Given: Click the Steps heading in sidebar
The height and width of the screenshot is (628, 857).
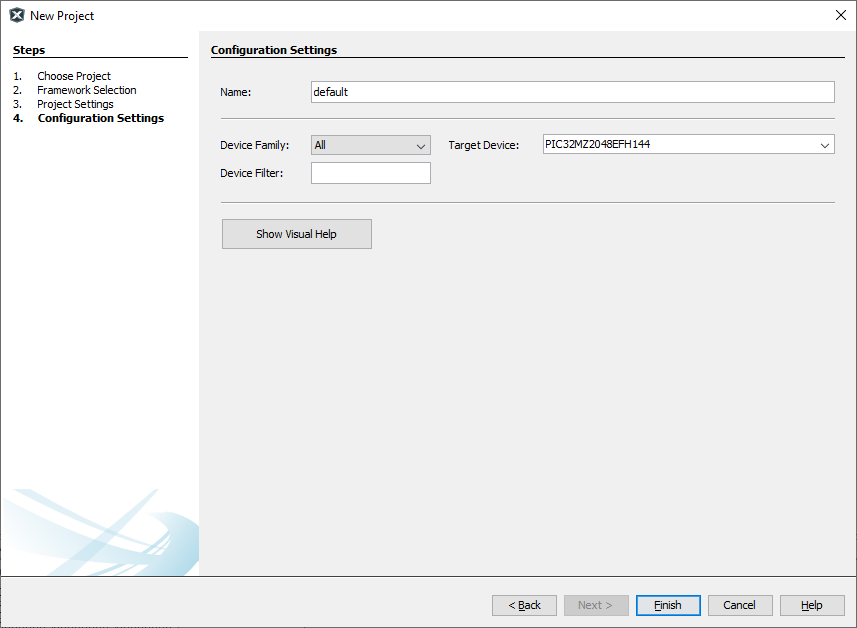Looking at the screenshot, I should point(29,50).
